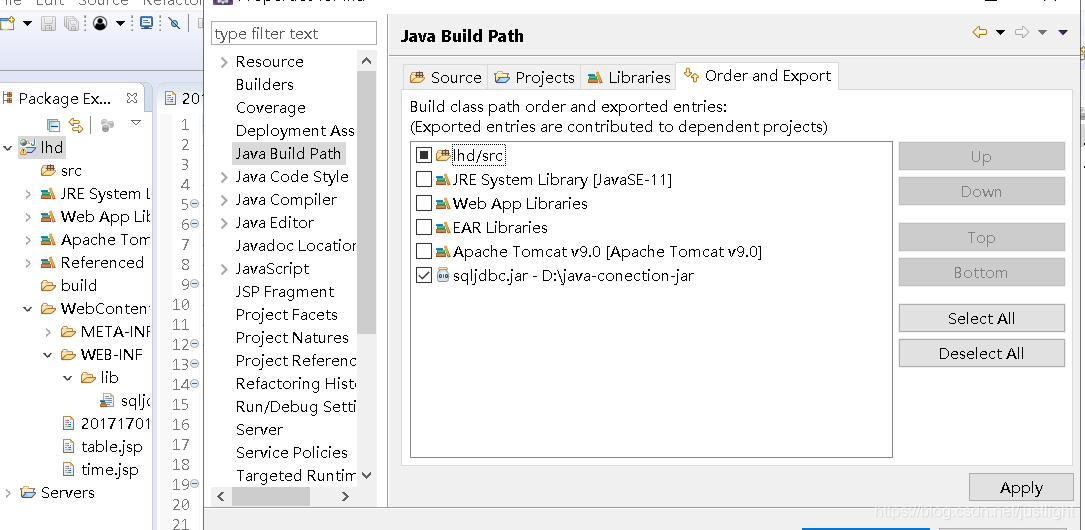This screenshot has height=530, width=1085.
Task: Switch to the Libraries tab
Action: click(x=628, y=77)
